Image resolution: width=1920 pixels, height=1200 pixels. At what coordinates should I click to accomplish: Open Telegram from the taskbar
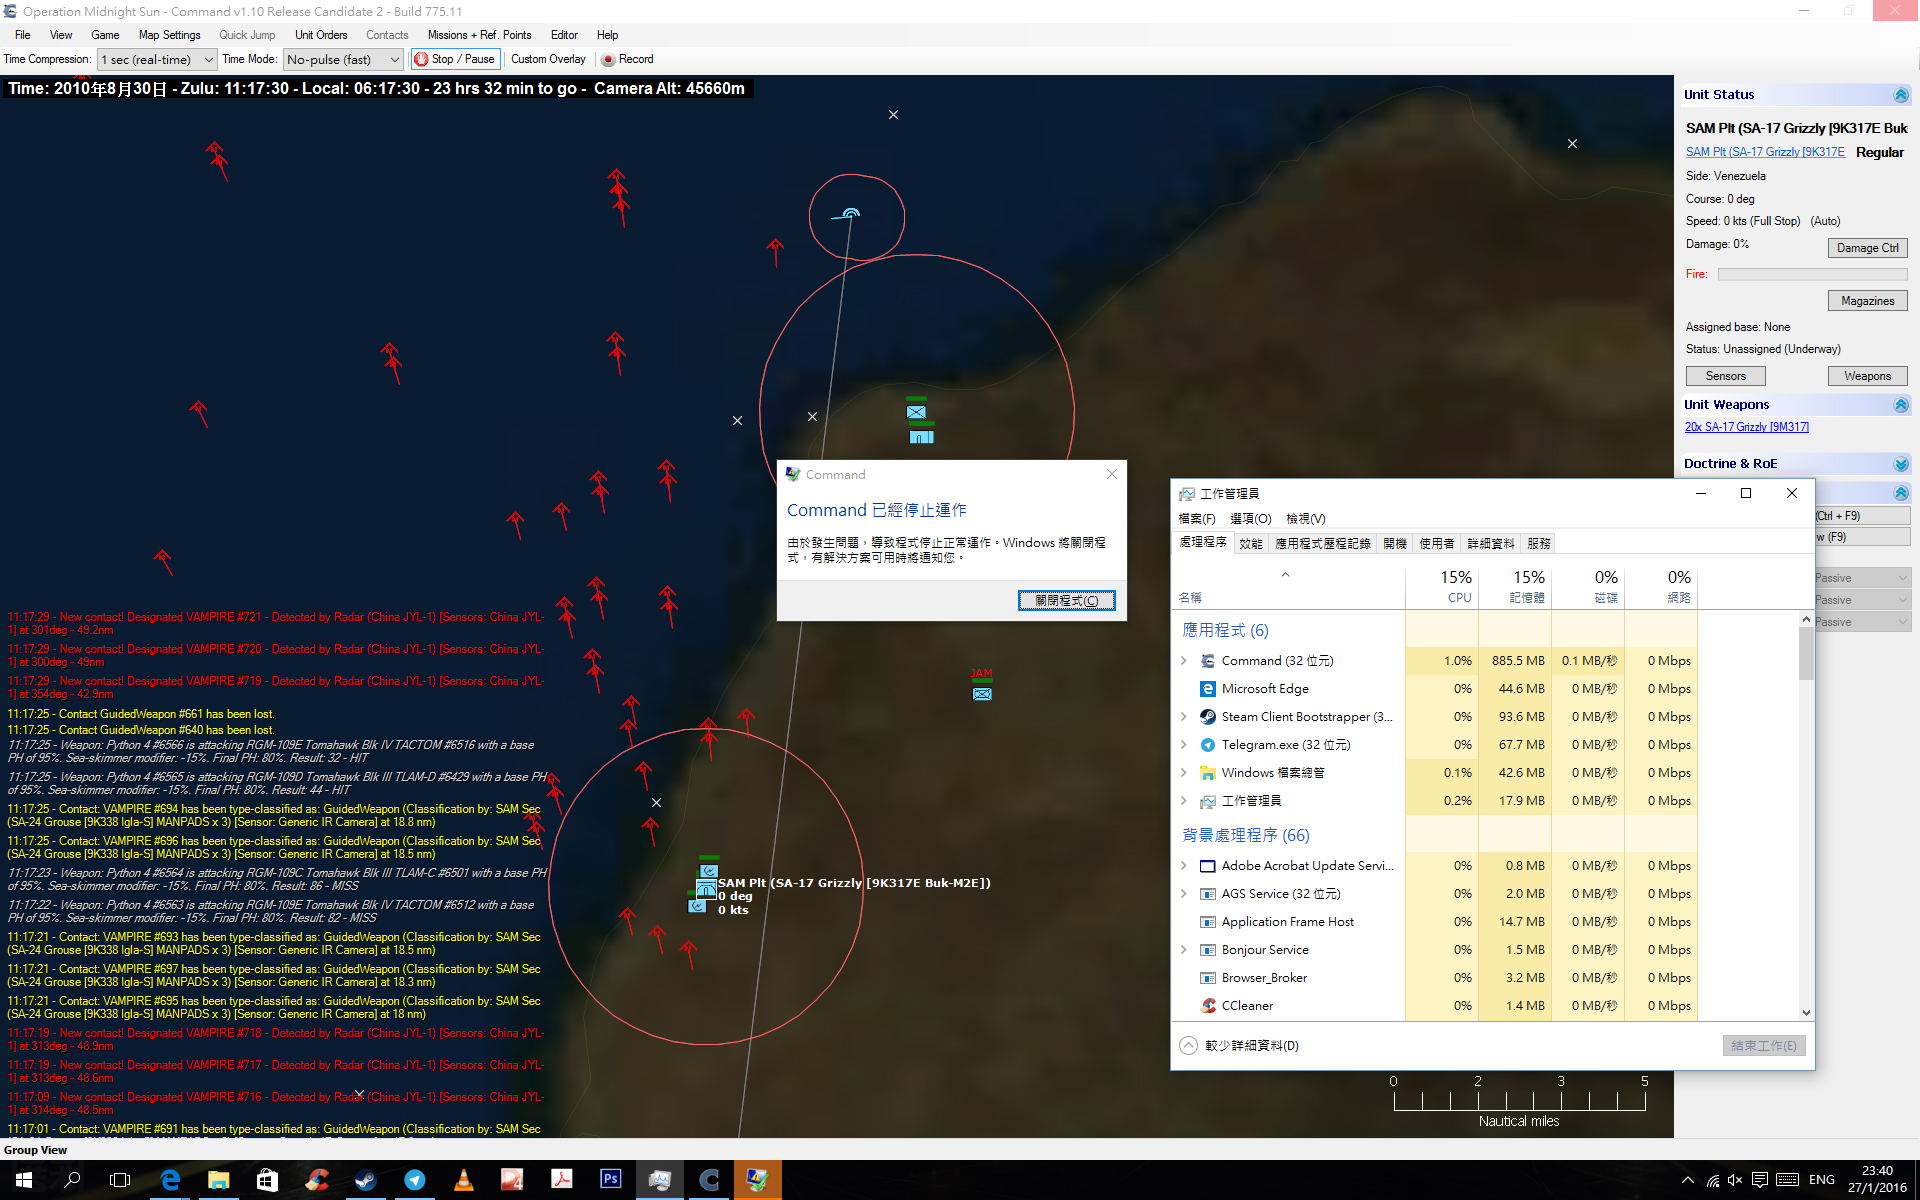pyautogui.click(x=414, y=1180)
